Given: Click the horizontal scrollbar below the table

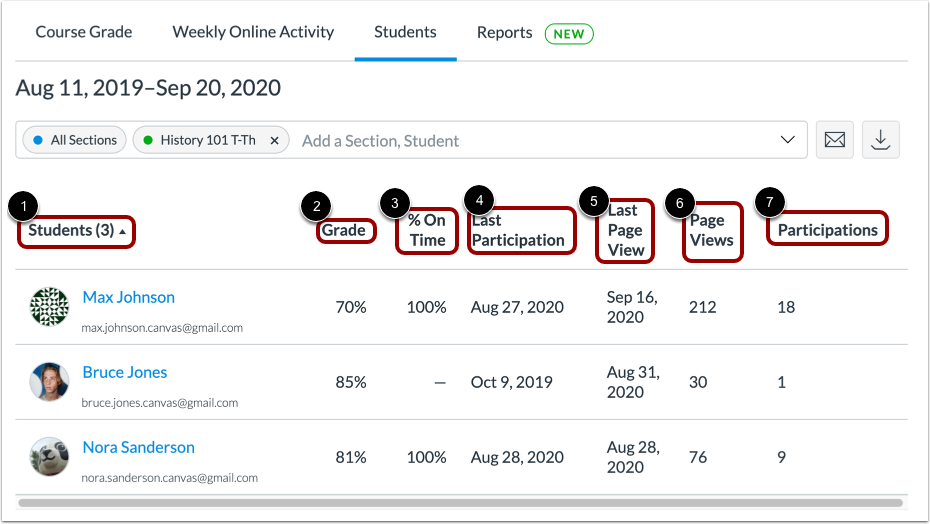Looking at the screenshot, I should click(x=460, y=503).
